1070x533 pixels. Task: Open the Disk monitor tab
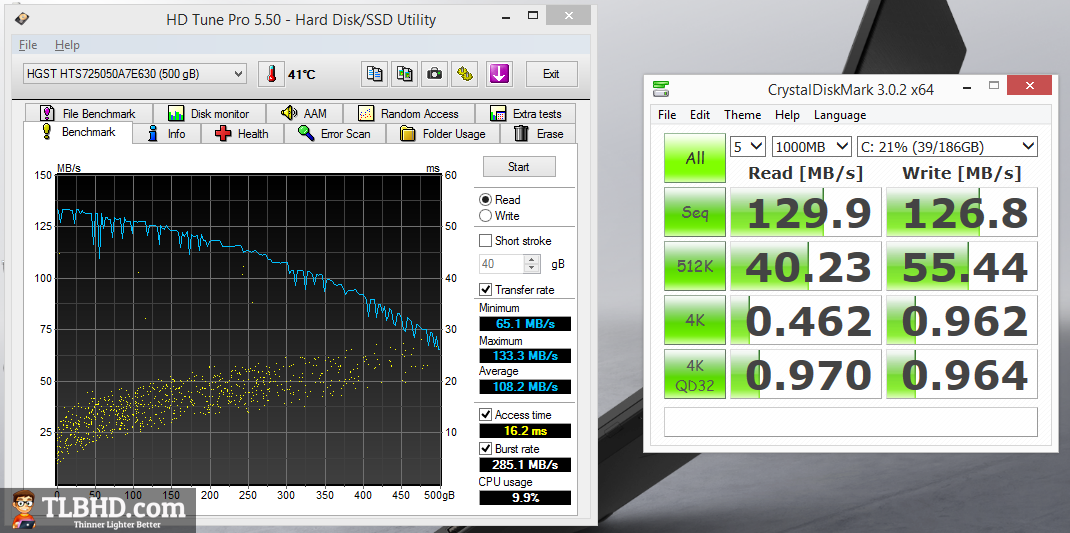tap(208, 113)
